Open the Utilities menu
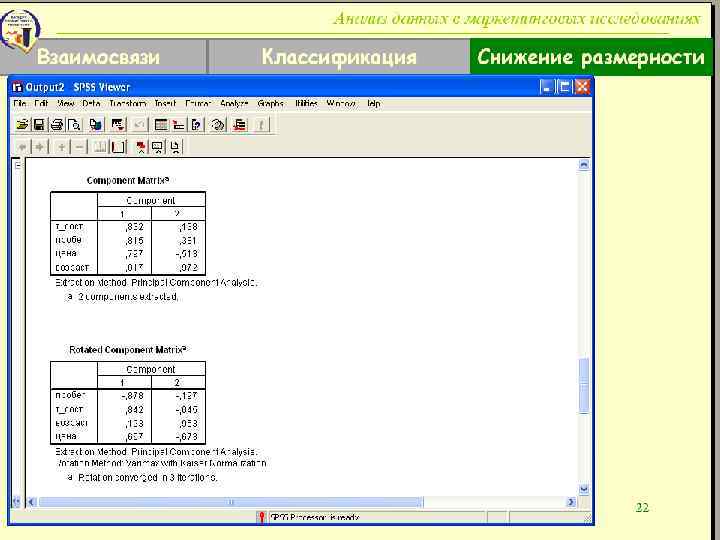 tap(306, 104)
